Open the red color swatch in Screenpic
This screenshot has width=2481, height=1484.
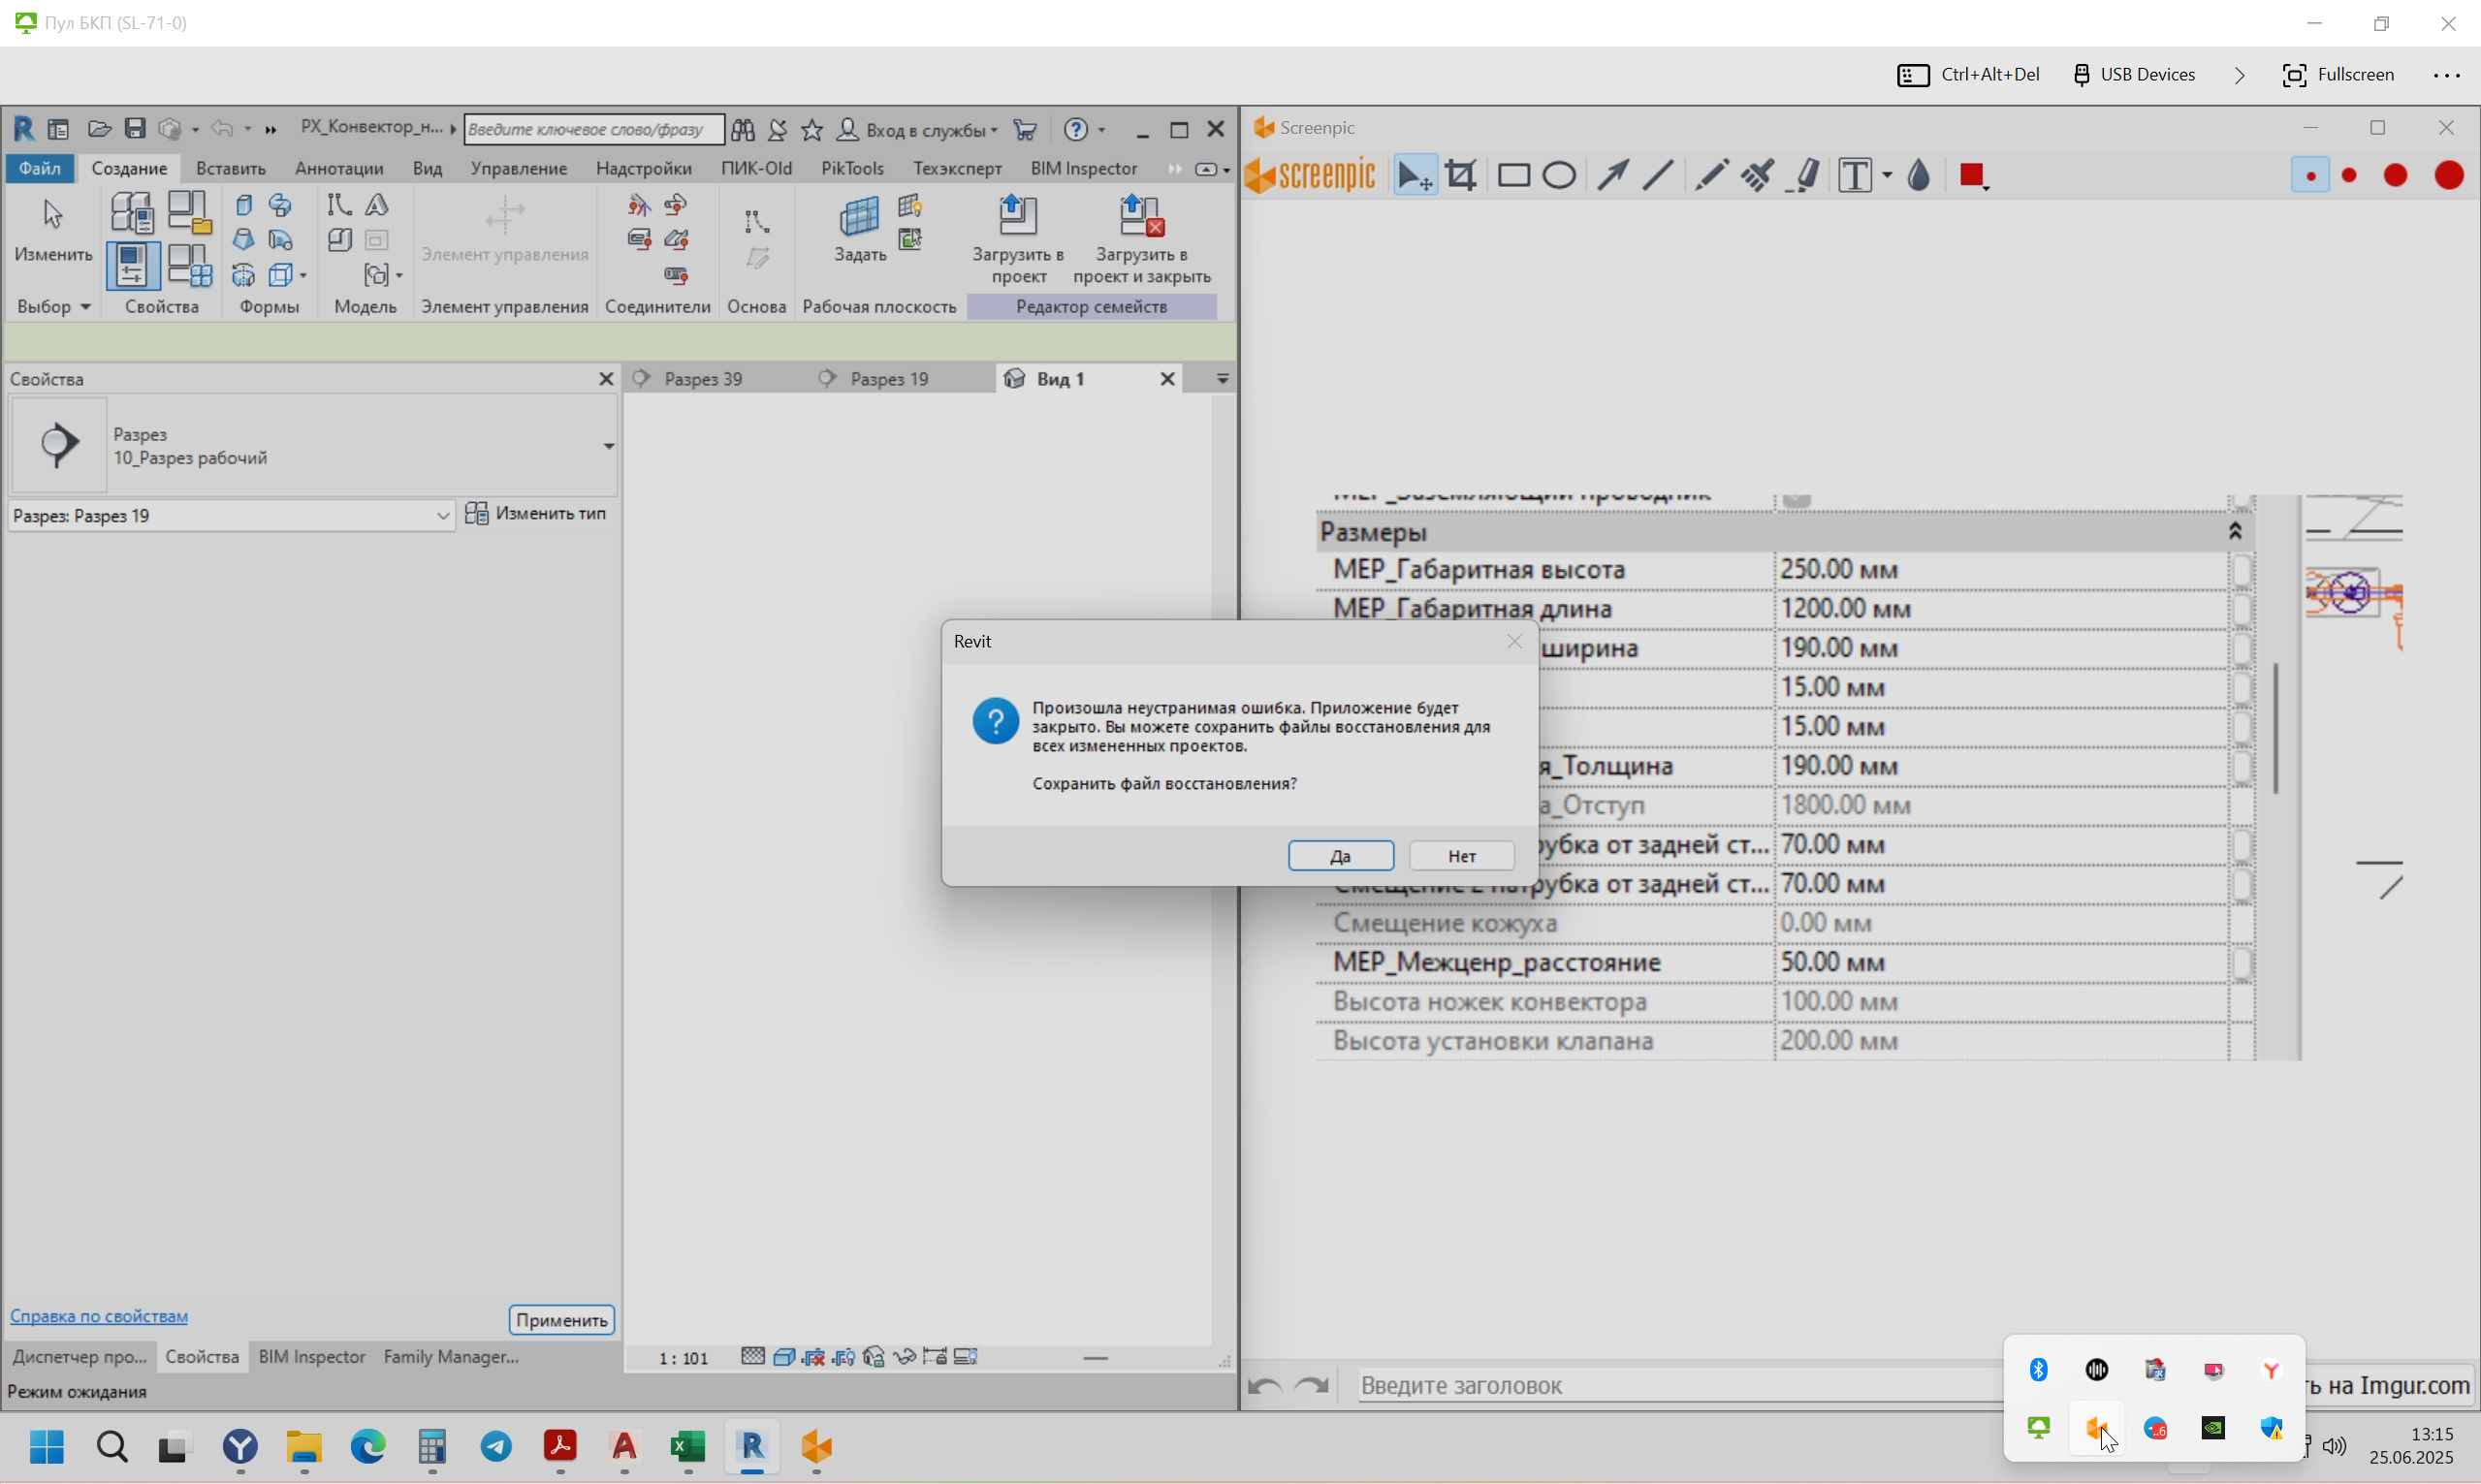pos(1974,176)
